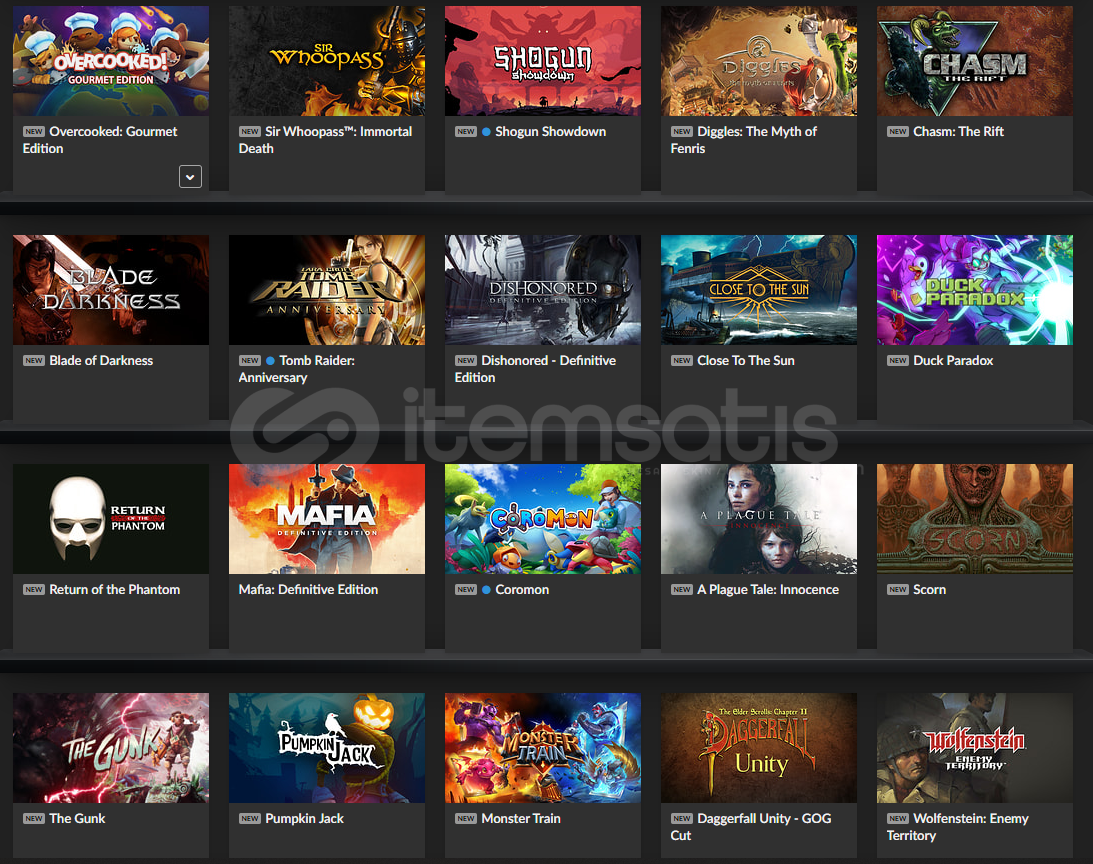Click the NEW badge beside Close To The Sun

[682, 361]
